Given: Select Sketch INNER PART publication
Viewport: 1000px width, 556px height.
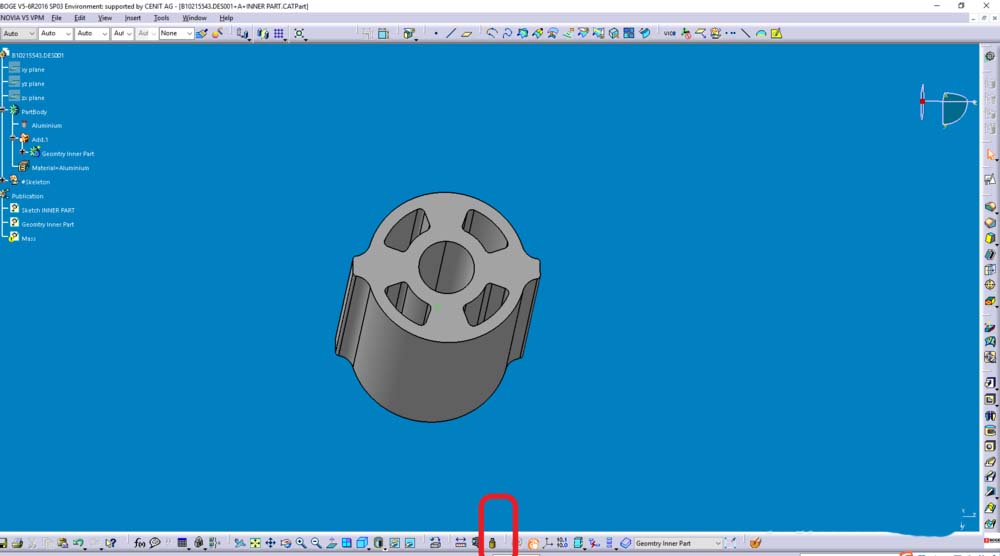Looking at the screenshot, I should 48,210.
